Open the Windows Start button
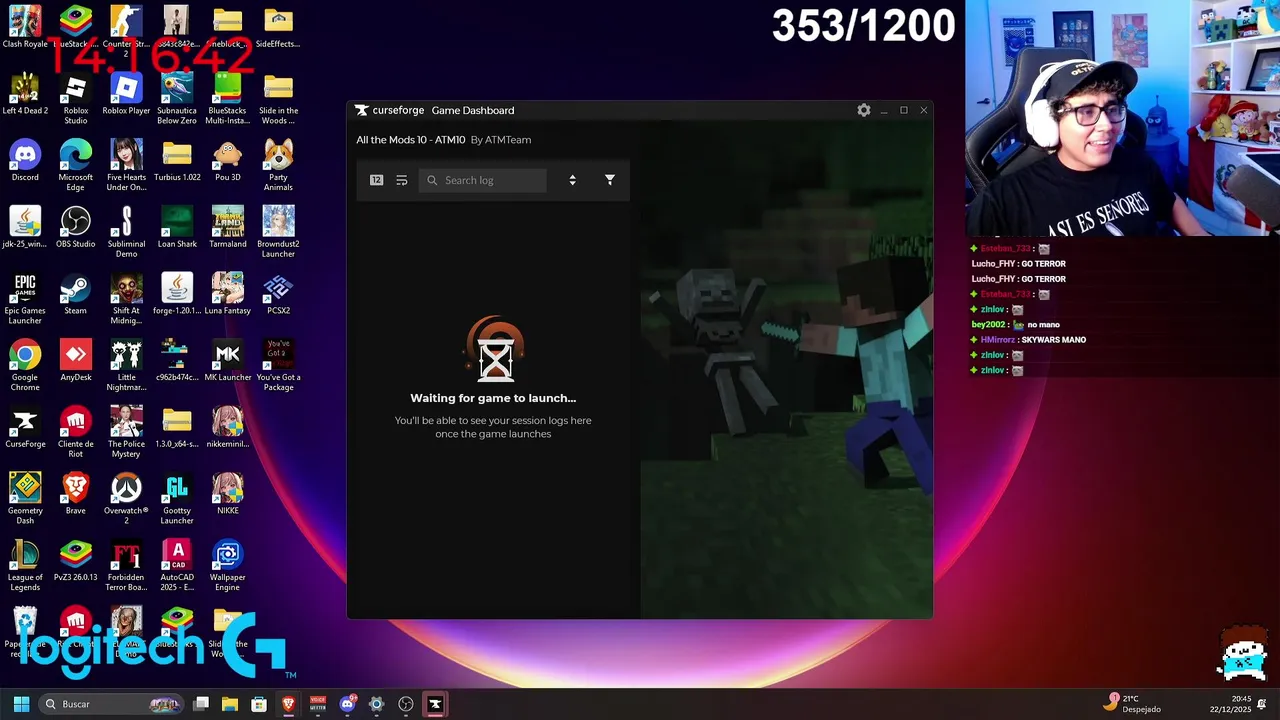1280x720 pixels. 21,704
